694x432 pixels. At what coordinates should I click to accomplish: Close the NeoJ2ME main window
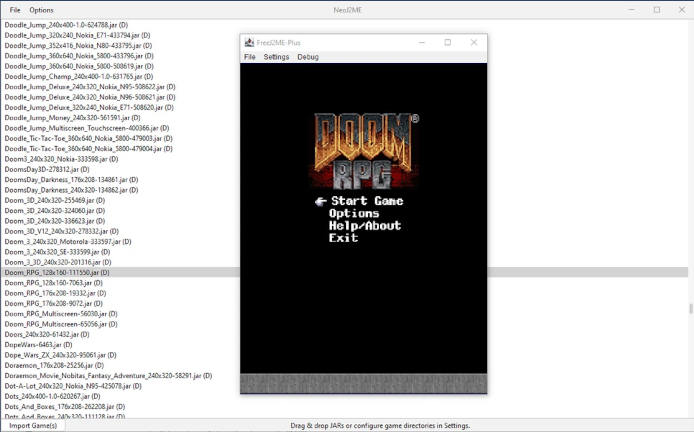(x=682, y=10)
